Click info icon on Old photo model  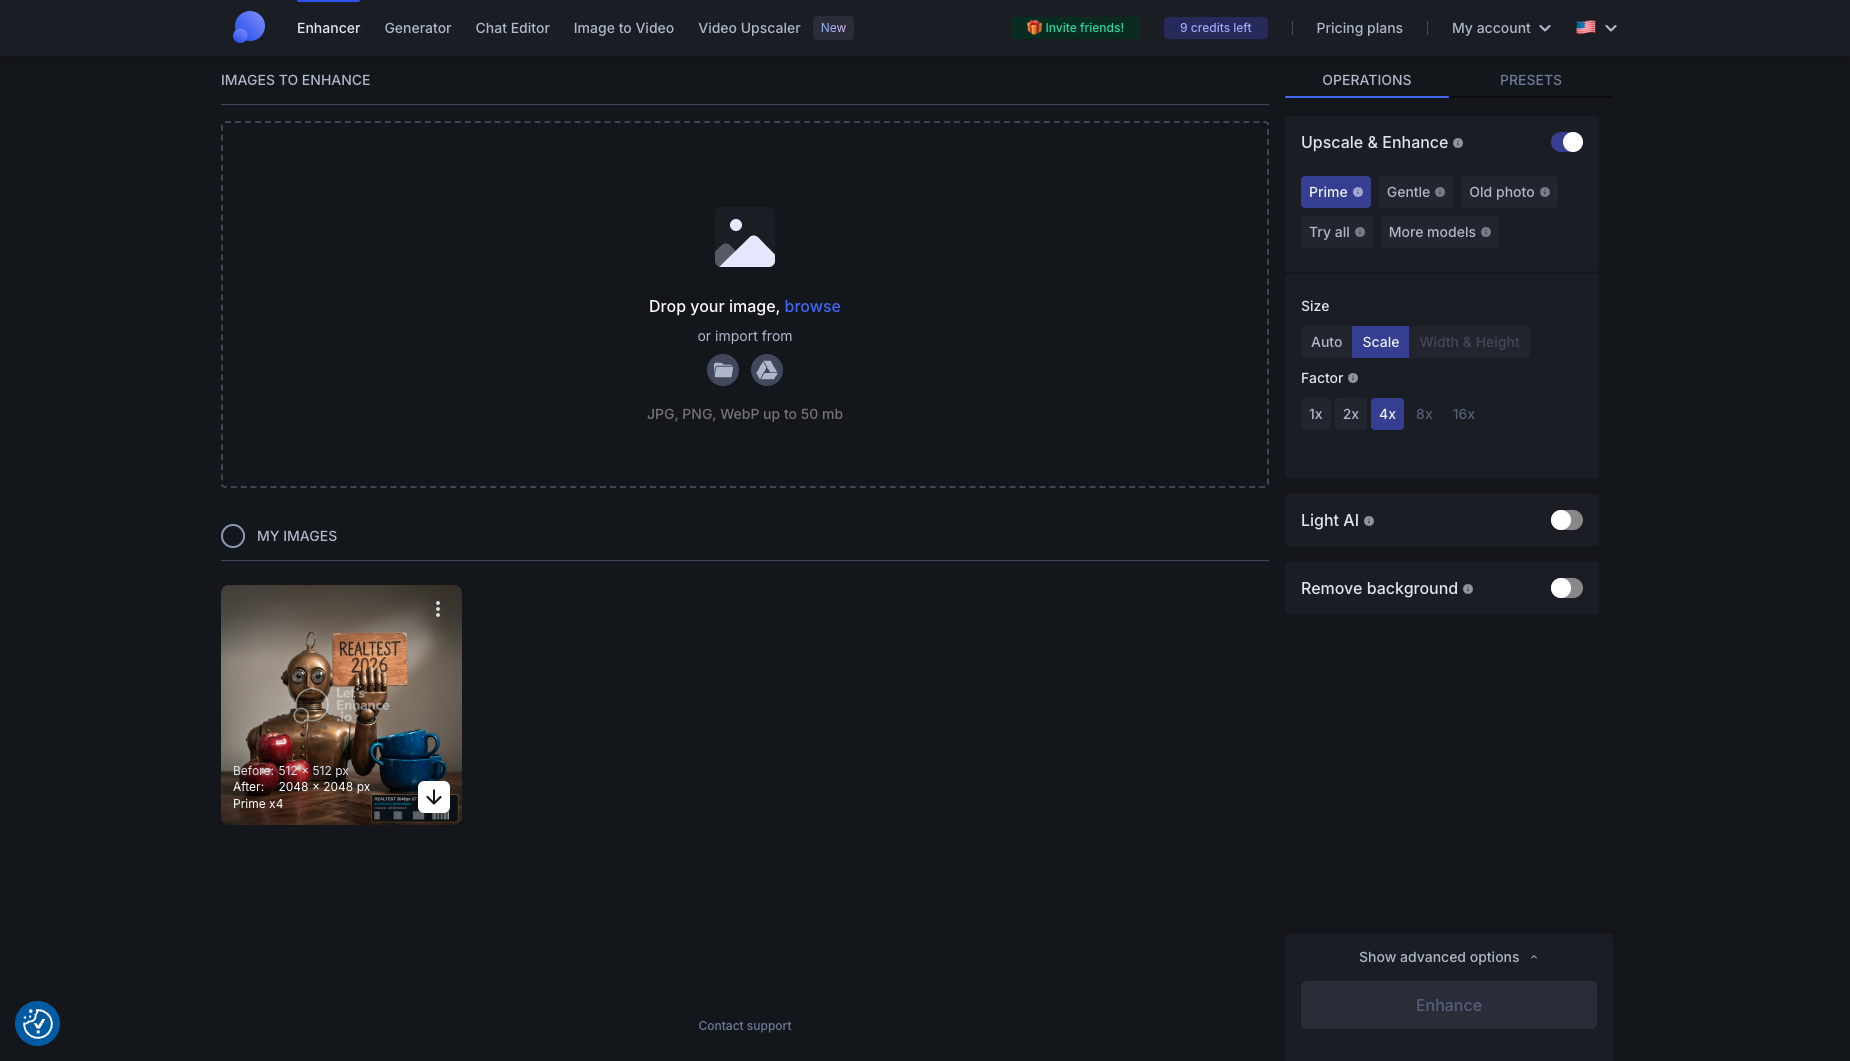pos(1545,192)
